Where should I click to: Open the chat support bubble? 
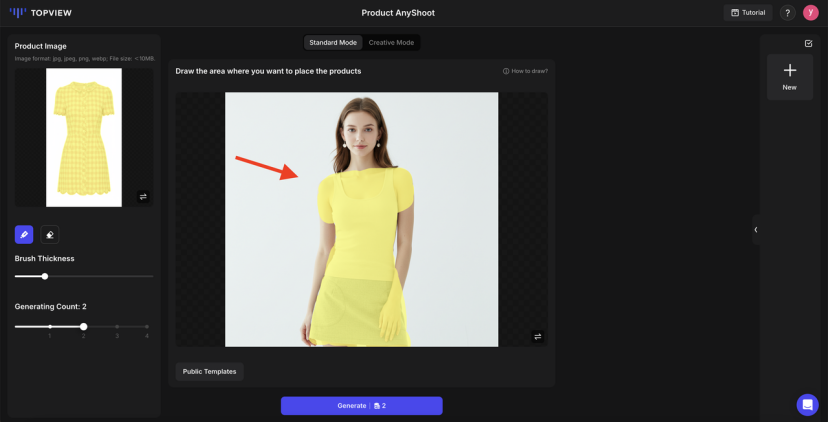807,405
